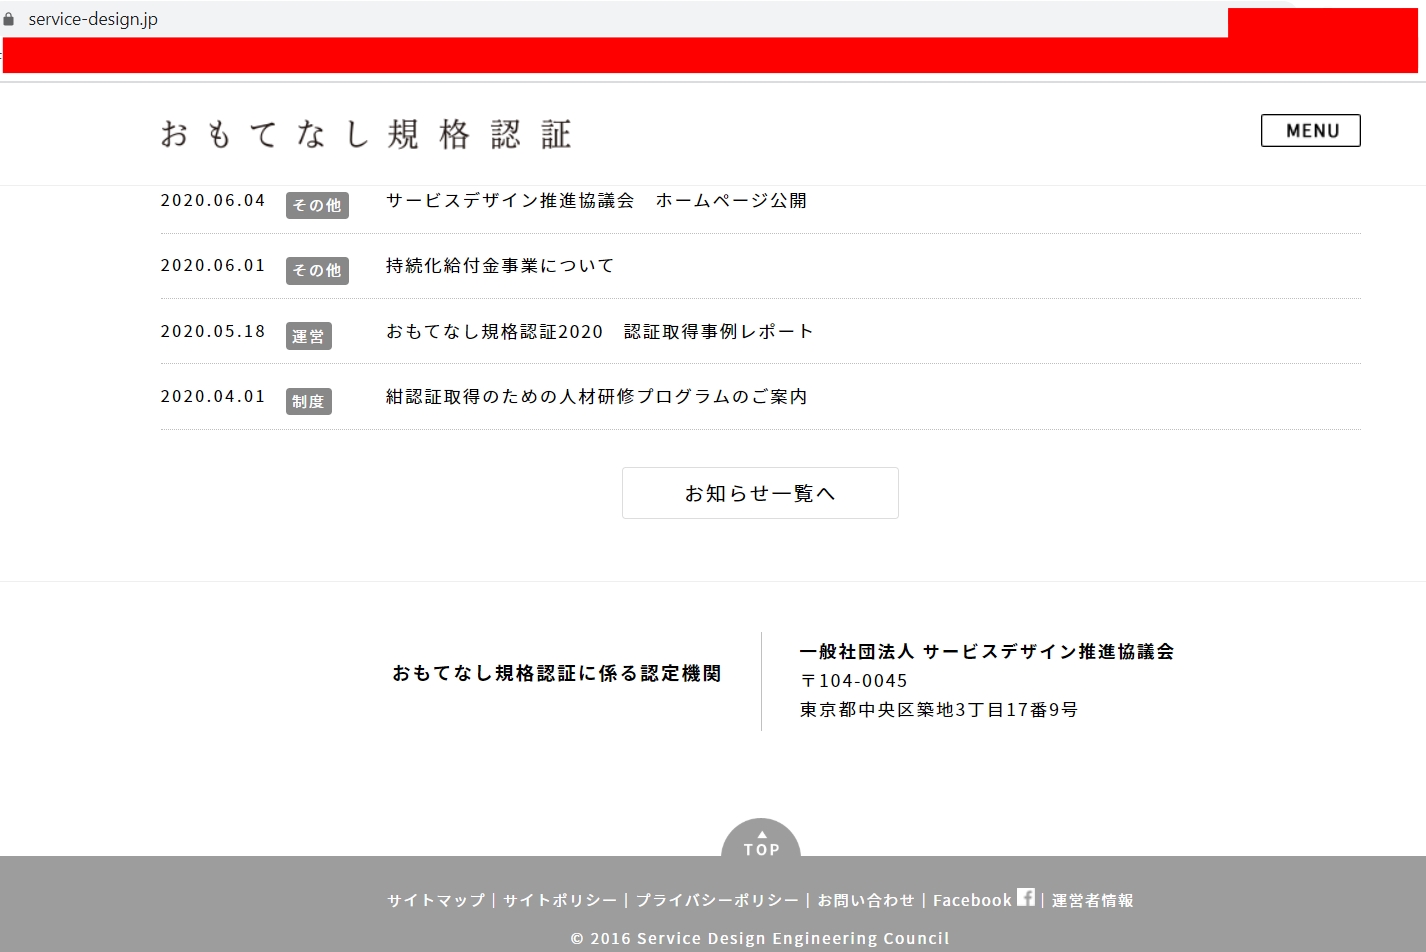Open サイトマップ footer link
Image resolution: width=1426 pixels, height=952 pixels.
point(436,900)
